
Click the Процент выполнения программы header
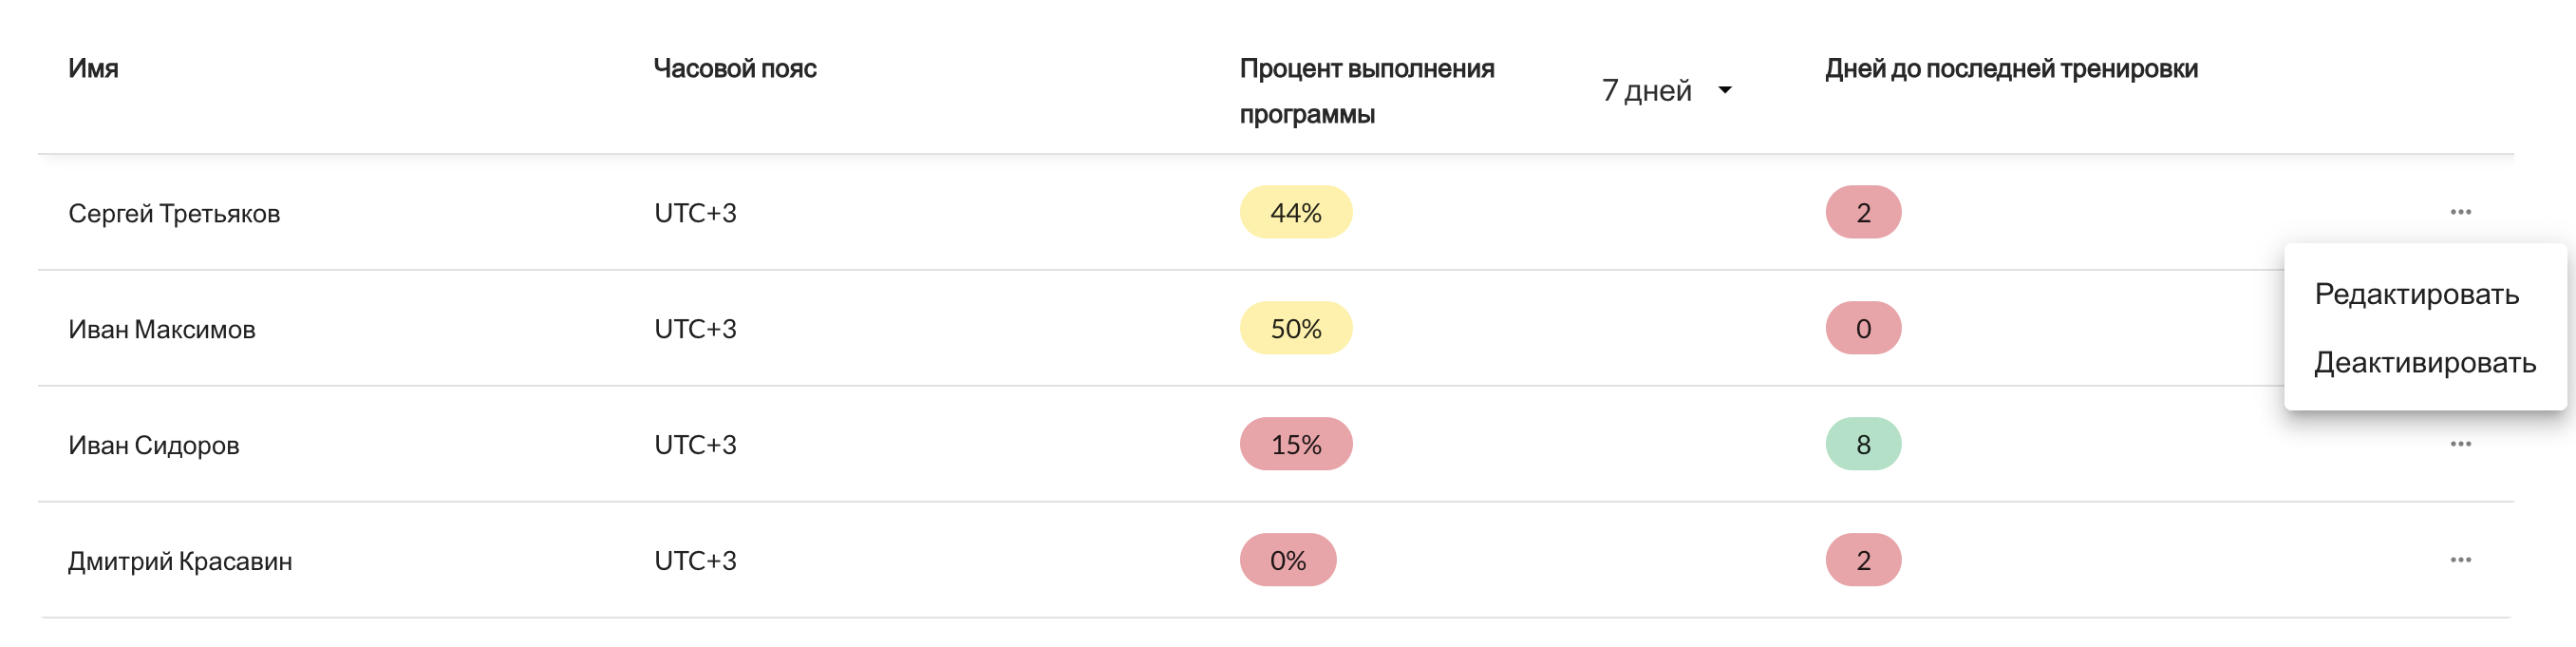1366,91
